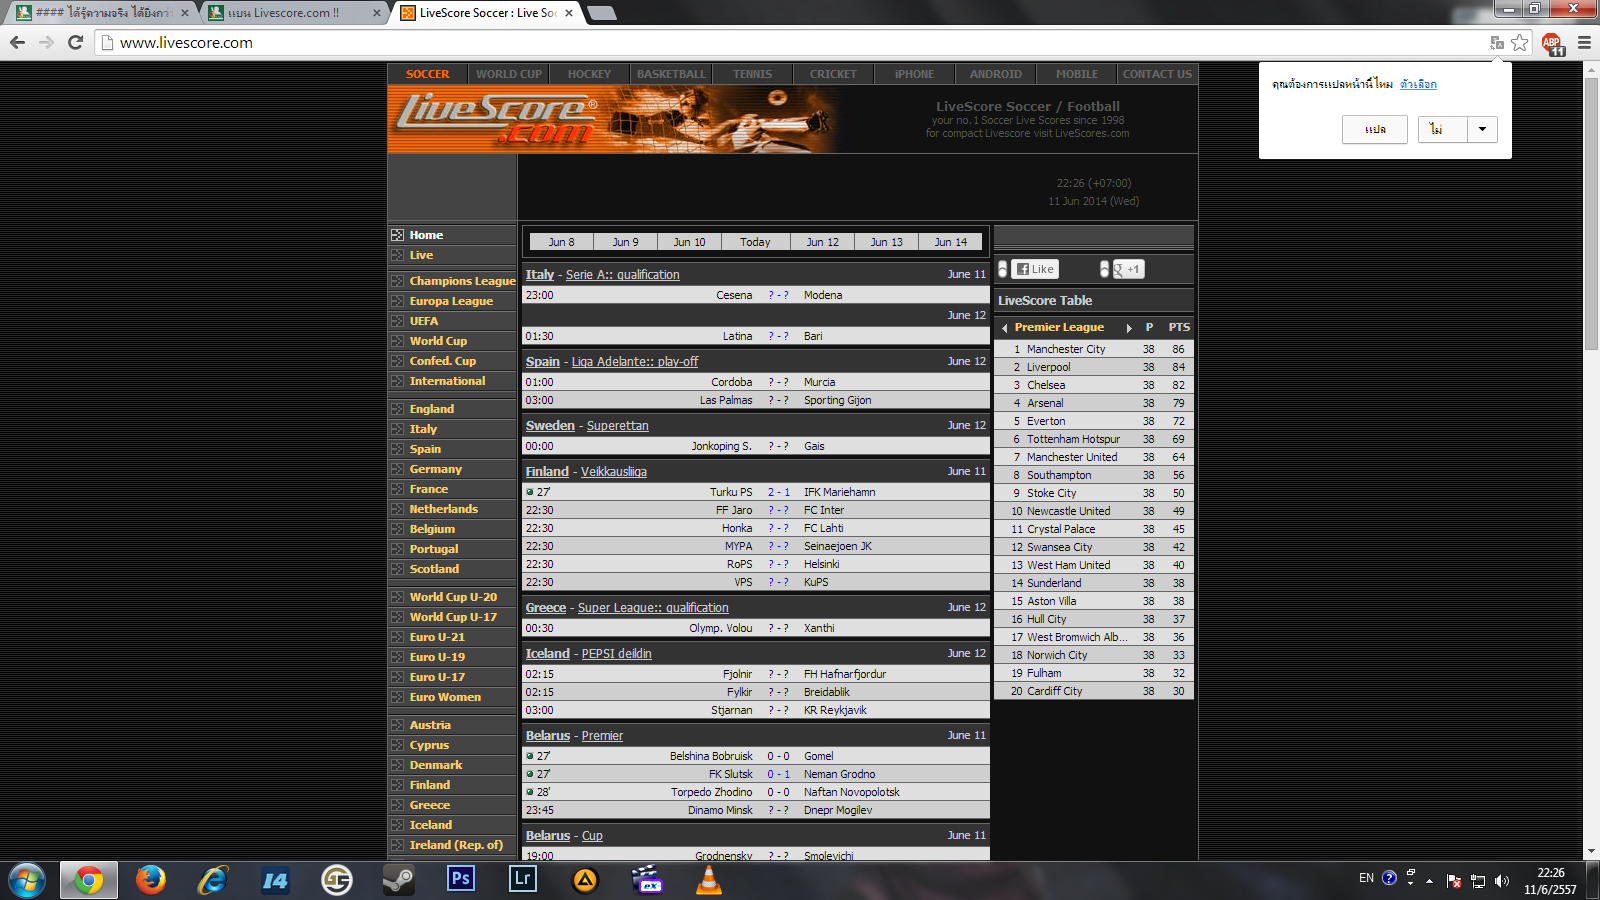
Task: Open the PEPSI deildin league link
Action: click(x=616, y=654)
